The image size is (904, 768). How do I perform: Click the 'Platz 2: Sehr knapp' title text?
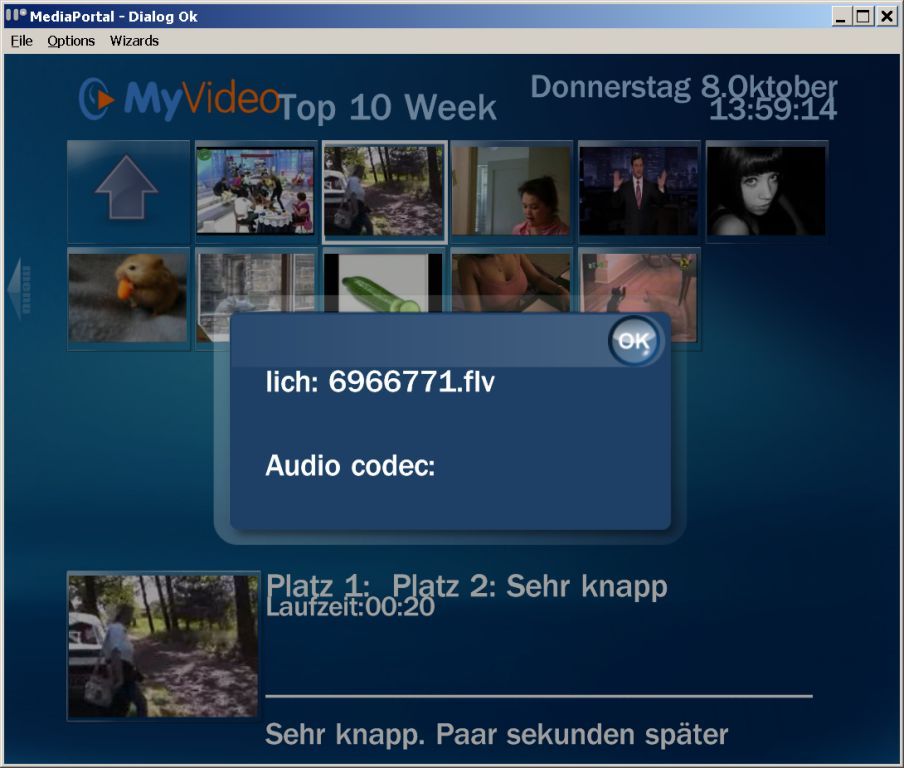(529, 586)
